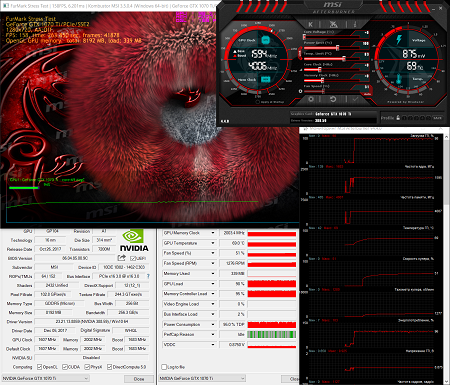The height and width of the screenshot is (385, 450).
Task: Open Memory Used sensor dropdown
Action: coord(213,274)
